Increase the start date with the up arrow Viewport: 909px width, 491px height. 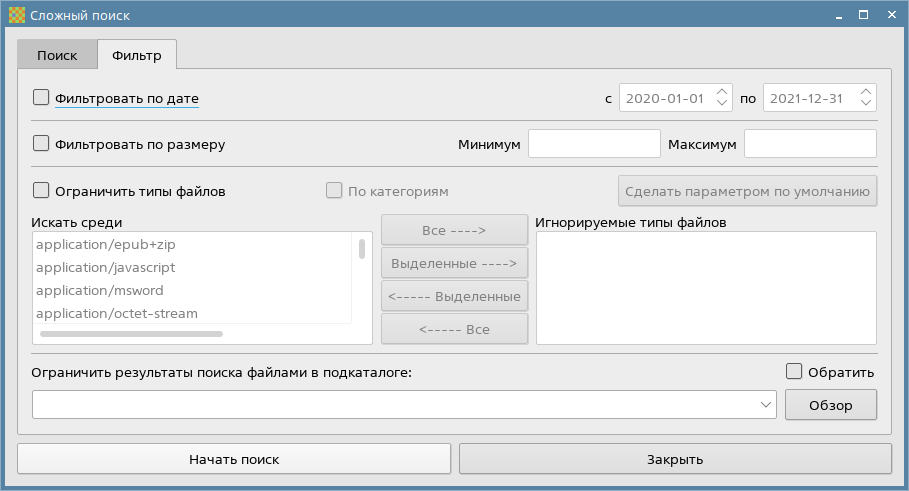tap(723, 92)
